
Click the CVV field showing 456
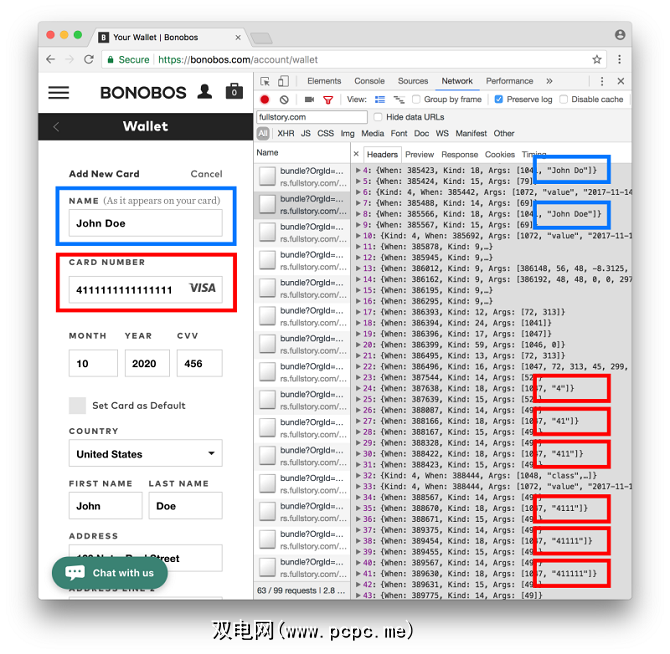click(200, 363)
